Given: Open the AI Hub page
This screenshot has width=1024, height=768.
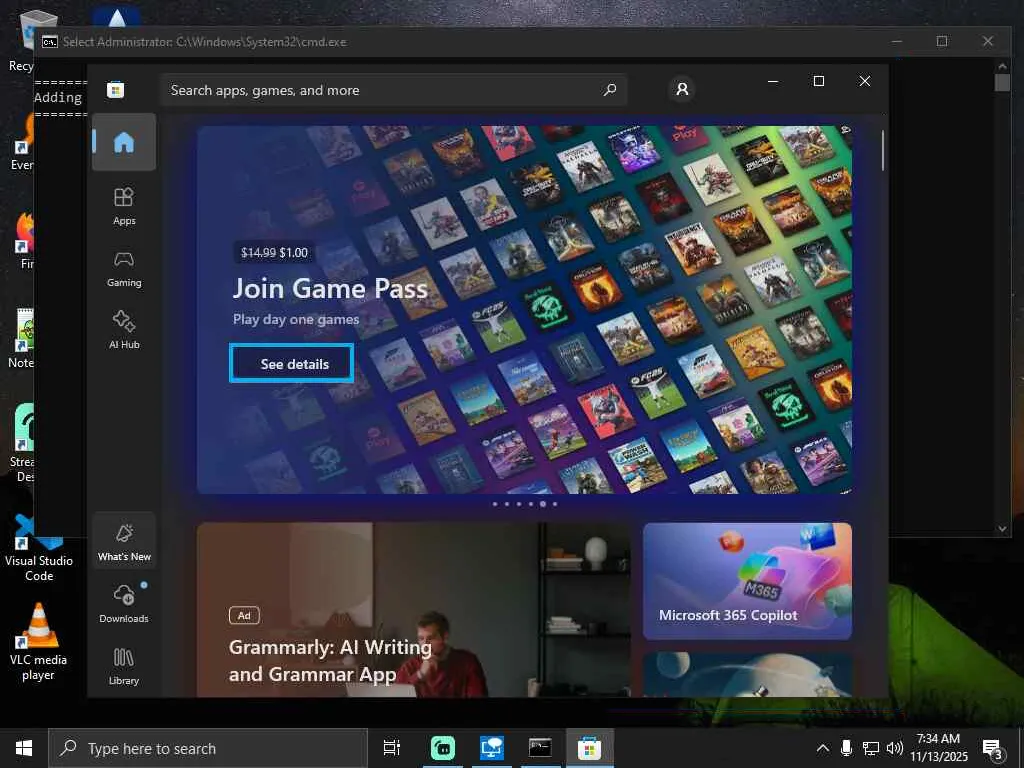Looking at the screenshot, I should point(123,330).
